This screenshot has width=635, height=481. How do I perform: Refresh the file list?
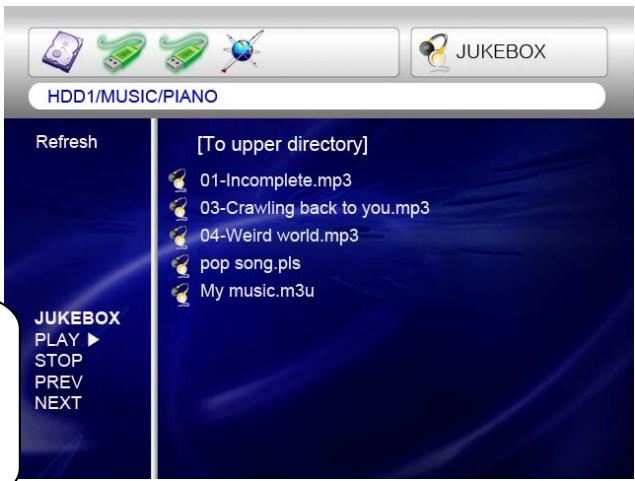point(66,143)
